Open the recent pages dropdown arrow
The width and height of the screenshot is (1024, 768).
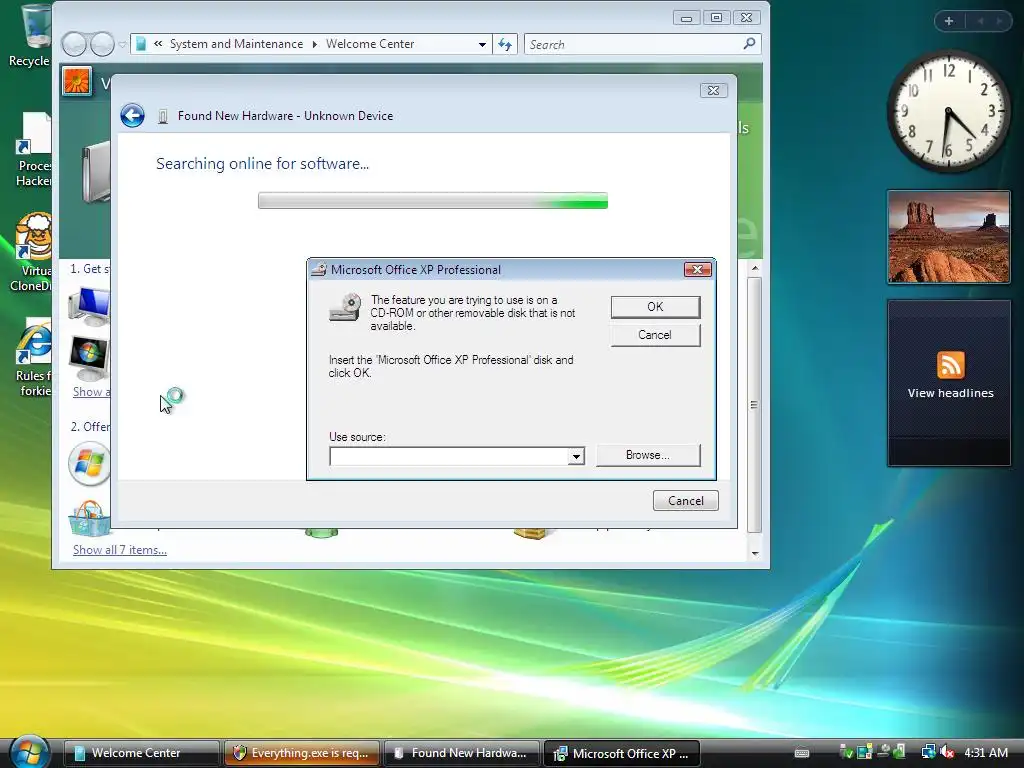coord(122,45)
